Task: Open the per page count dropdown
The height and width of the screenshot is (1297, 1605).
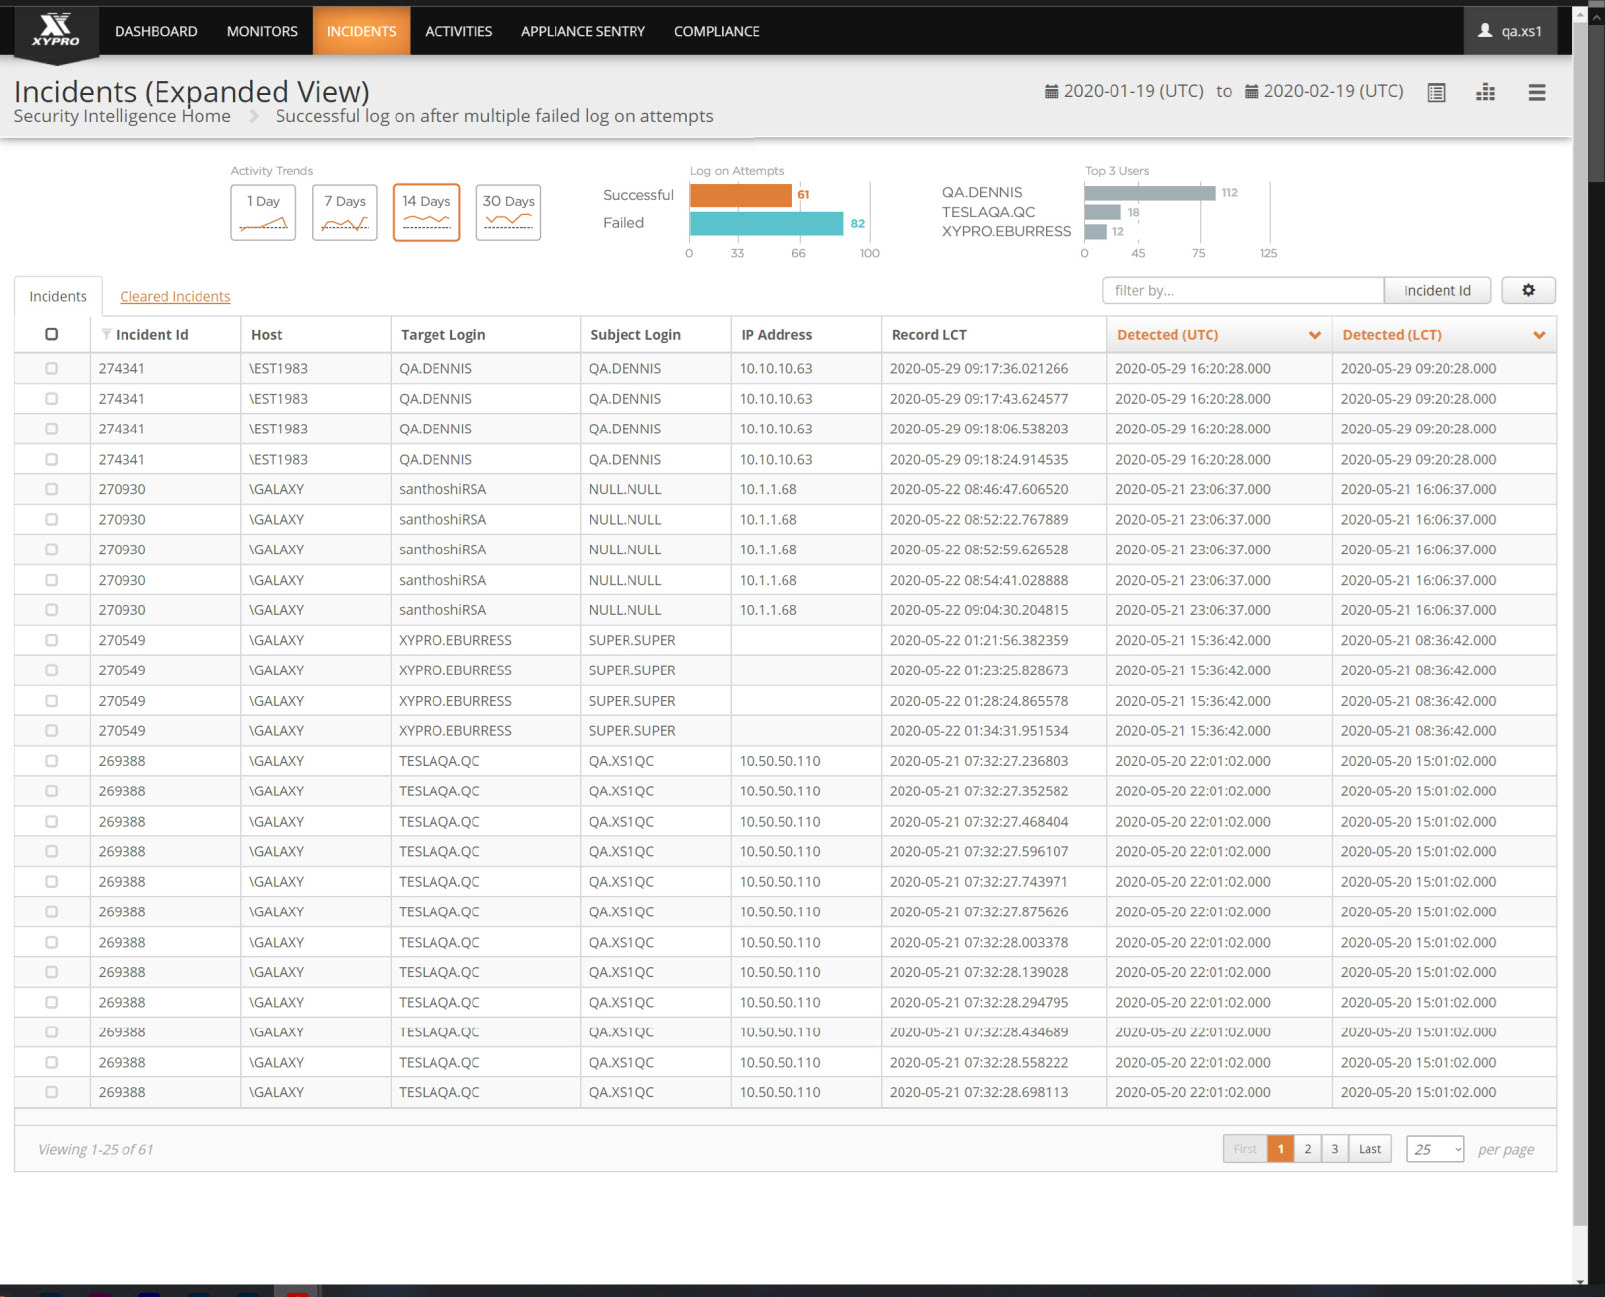Action: [1435, 1149]
